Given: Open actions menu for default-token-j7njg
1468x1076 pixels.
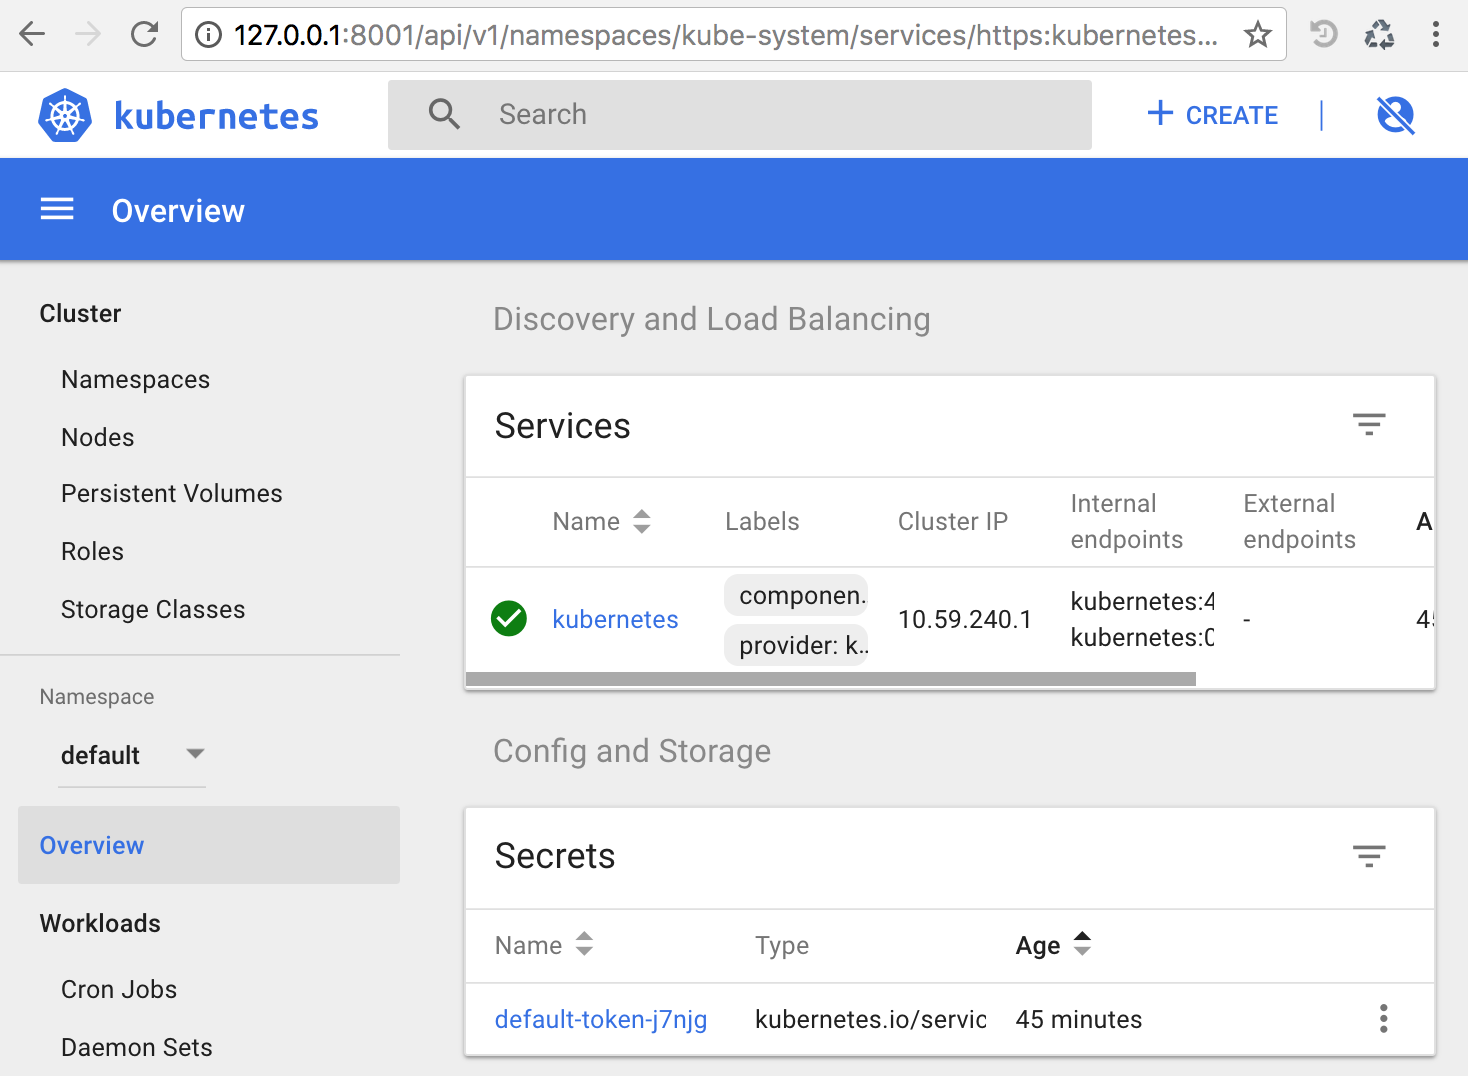Looking at the screenshot, I should (1383, 1018).
